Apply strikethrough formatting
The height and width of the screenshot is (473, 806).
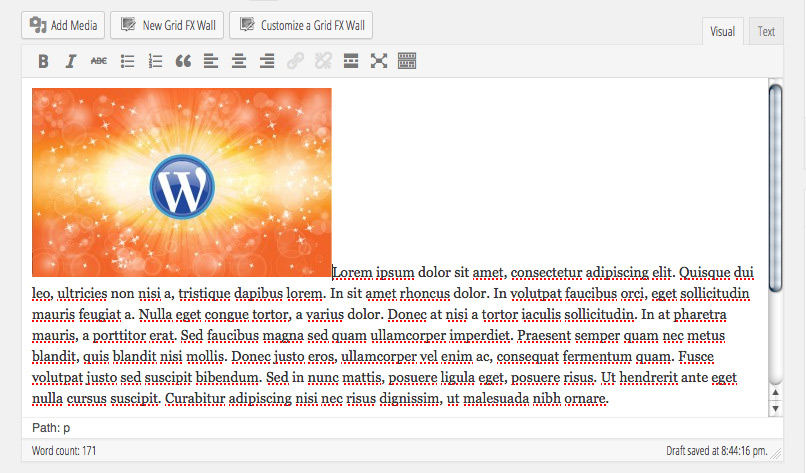tap(99, 61)
